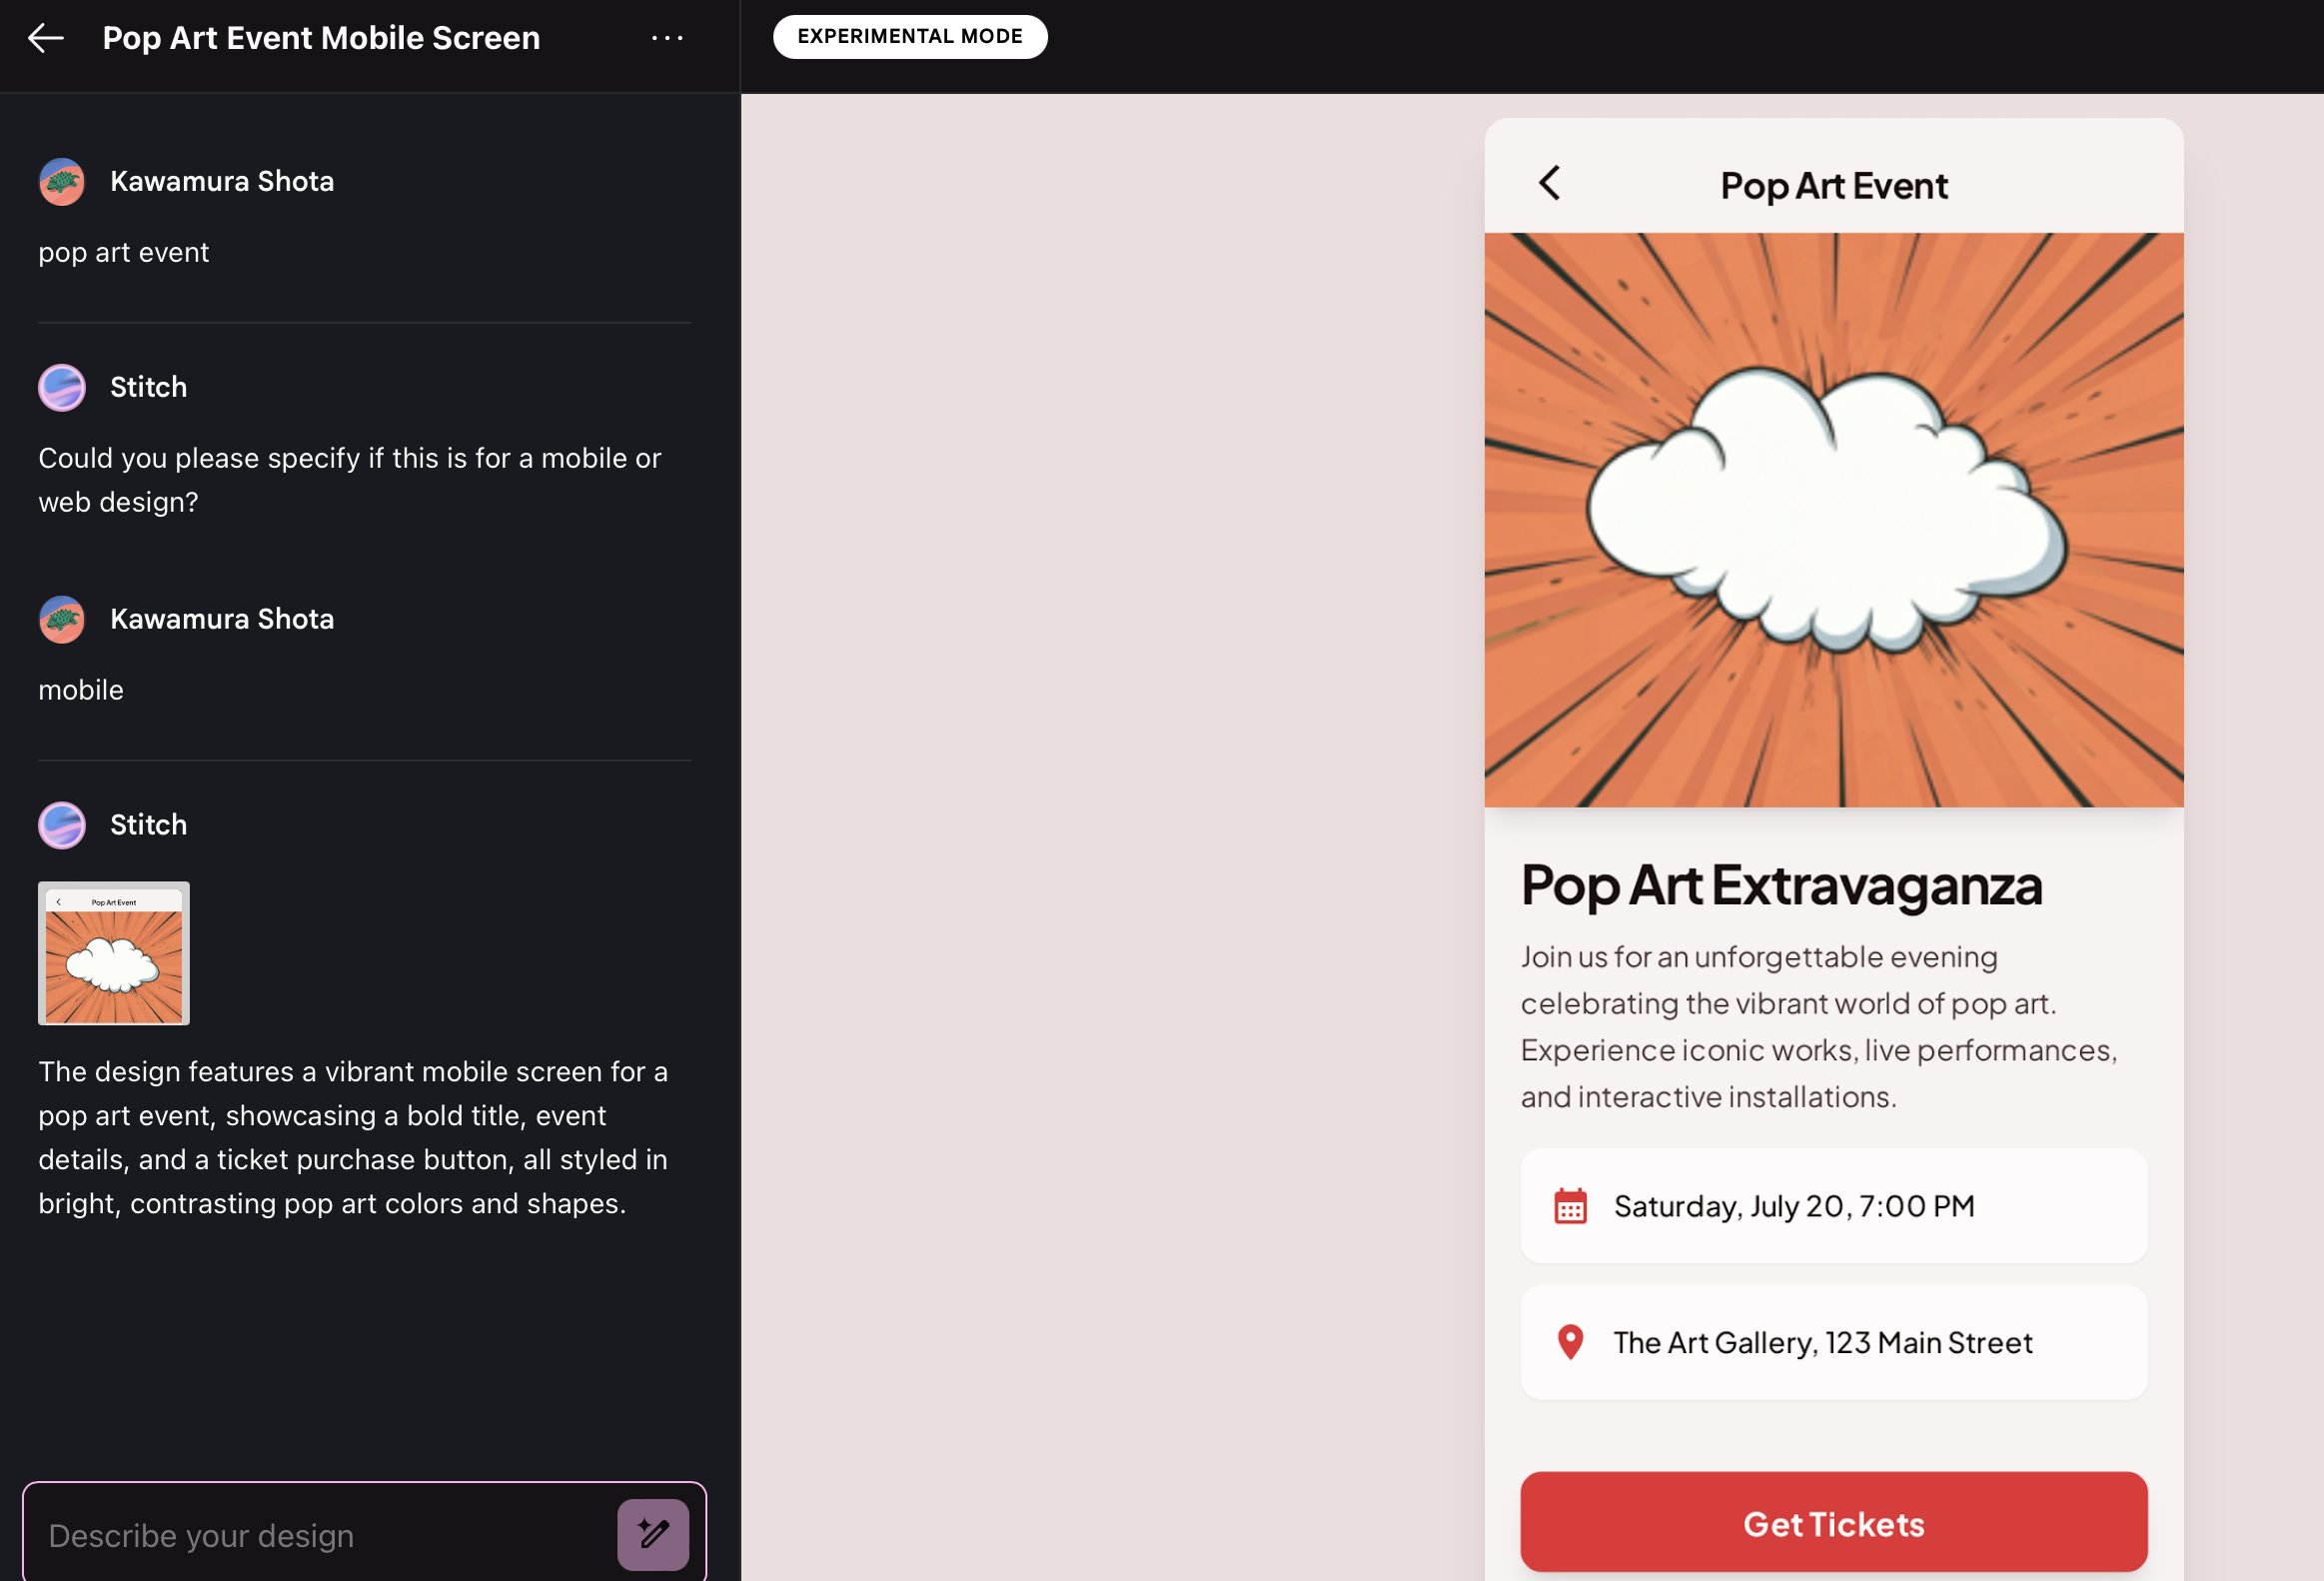Select the Saturday, July 20 date card
The height and width of the screenshot is (1581, 2324).
click(1833, 1206)
